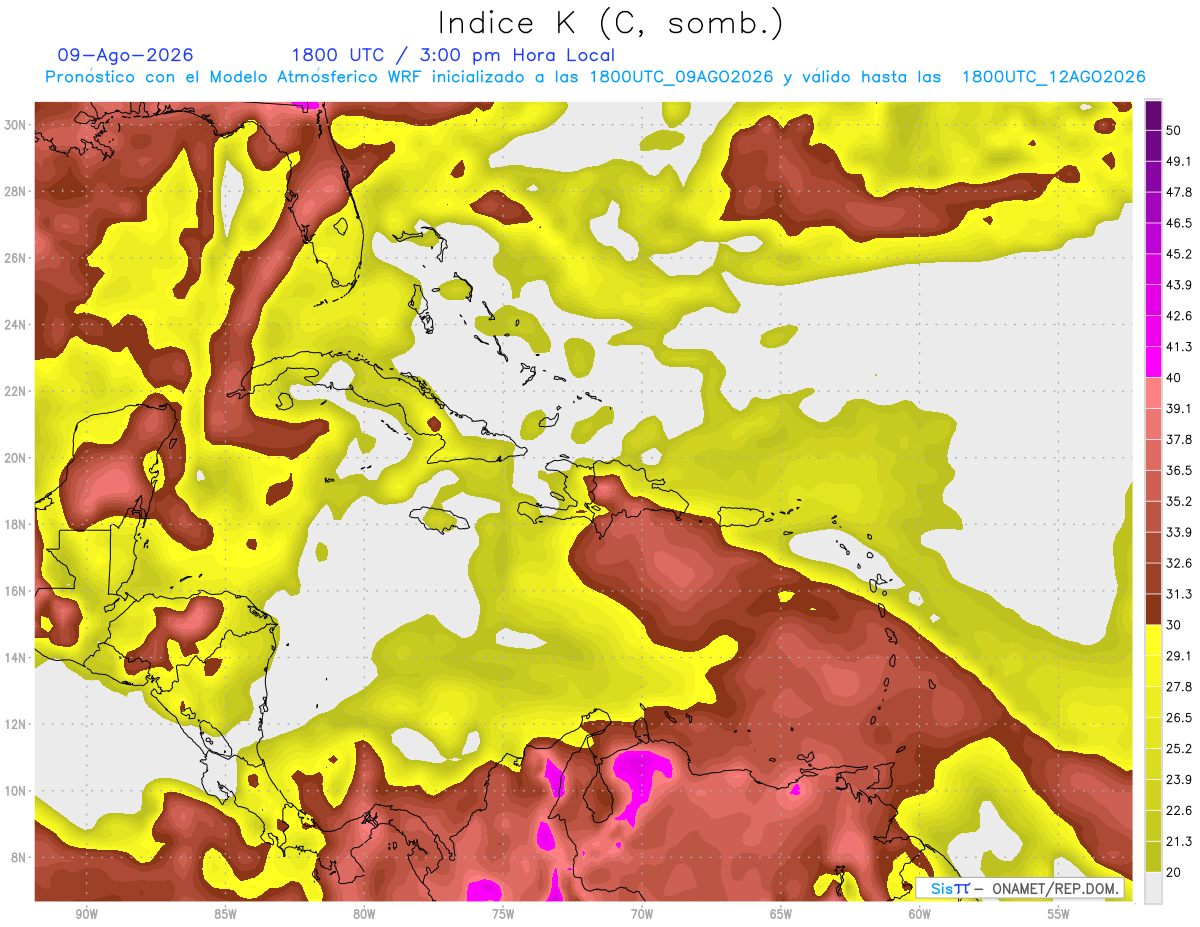Click the colorbar value label 49.1

(x=1179, y=161)
